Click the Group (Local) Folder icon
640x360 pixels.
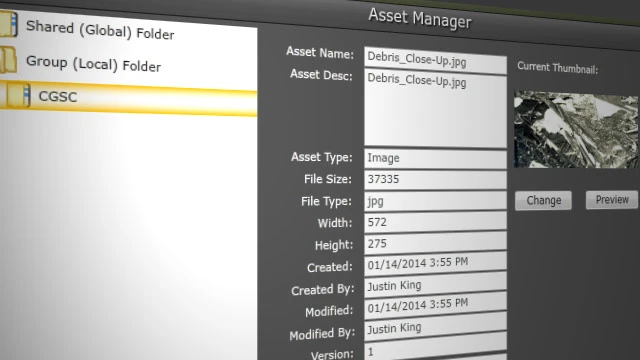pos(8,60)
